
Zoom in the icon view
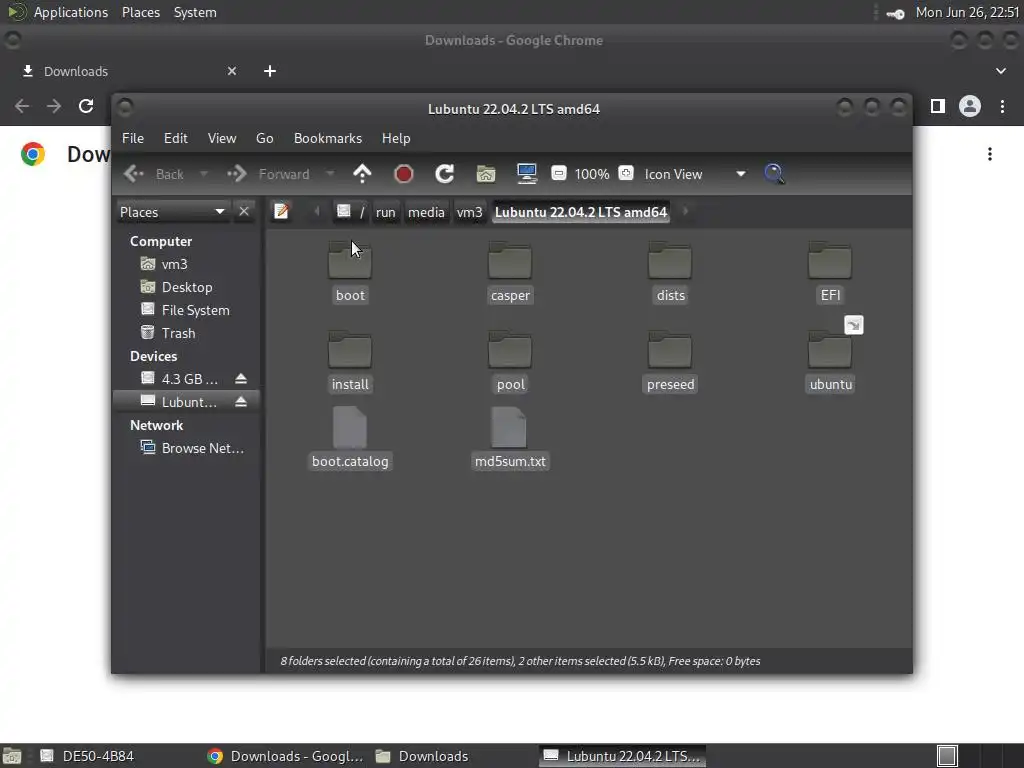click(626, 173)
